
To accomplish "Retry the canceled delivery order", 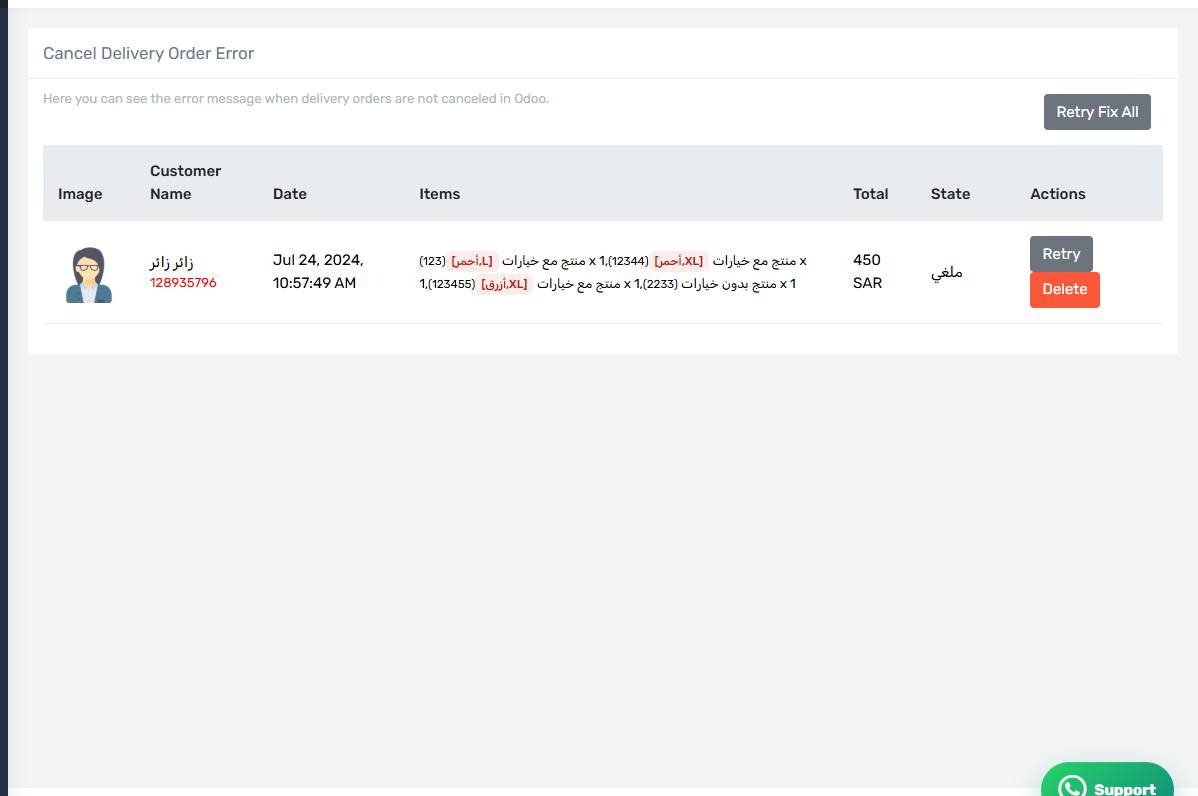I will click(1060, 254).
